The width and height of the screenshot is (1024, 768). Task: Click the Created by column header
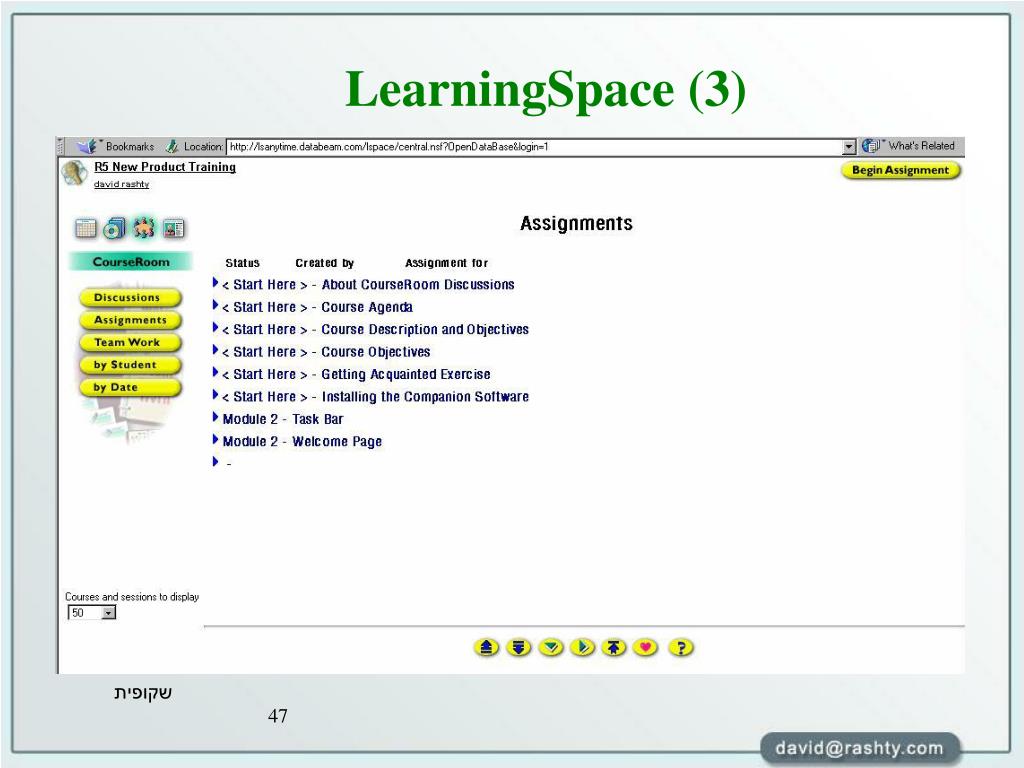coord(325,263)
